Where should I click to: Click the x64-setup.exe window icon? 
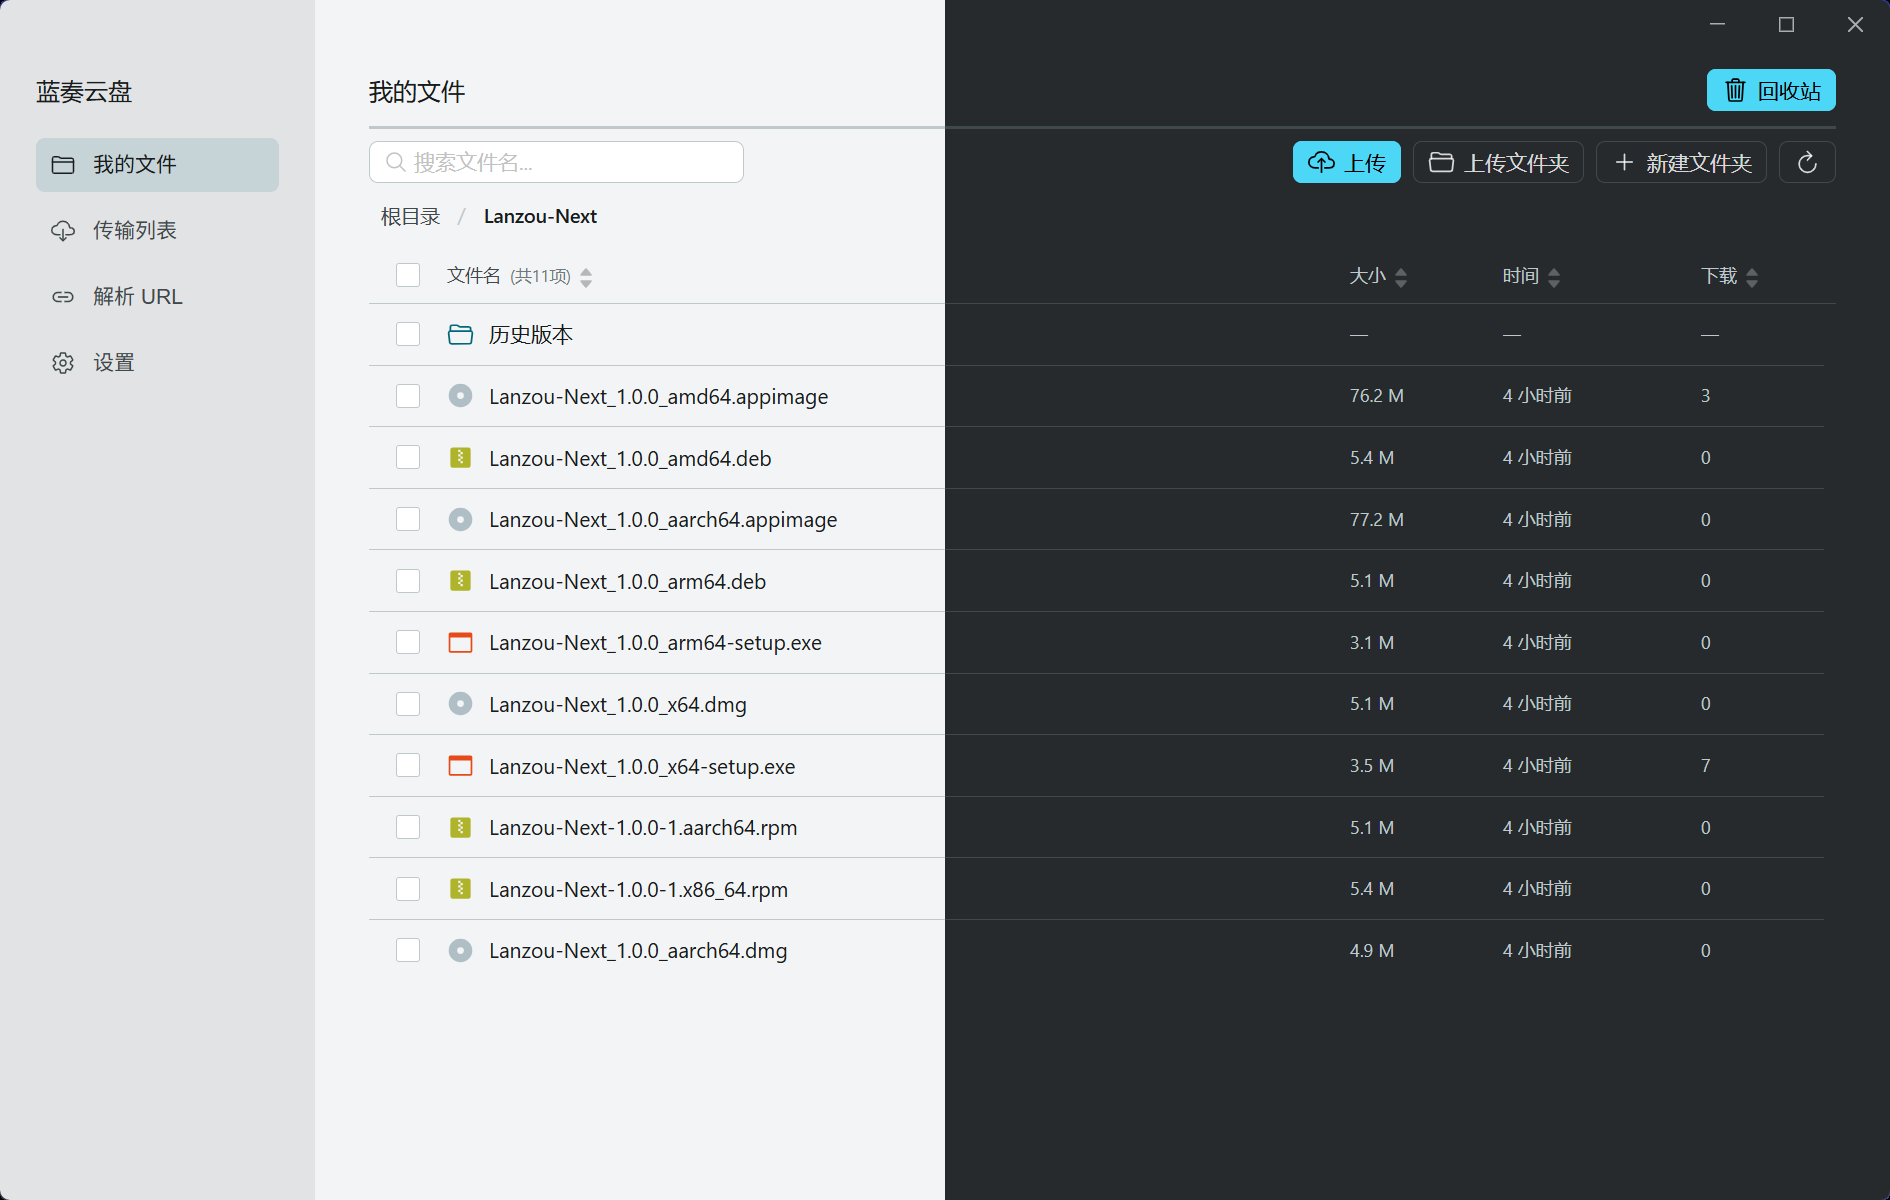[460, 766]
